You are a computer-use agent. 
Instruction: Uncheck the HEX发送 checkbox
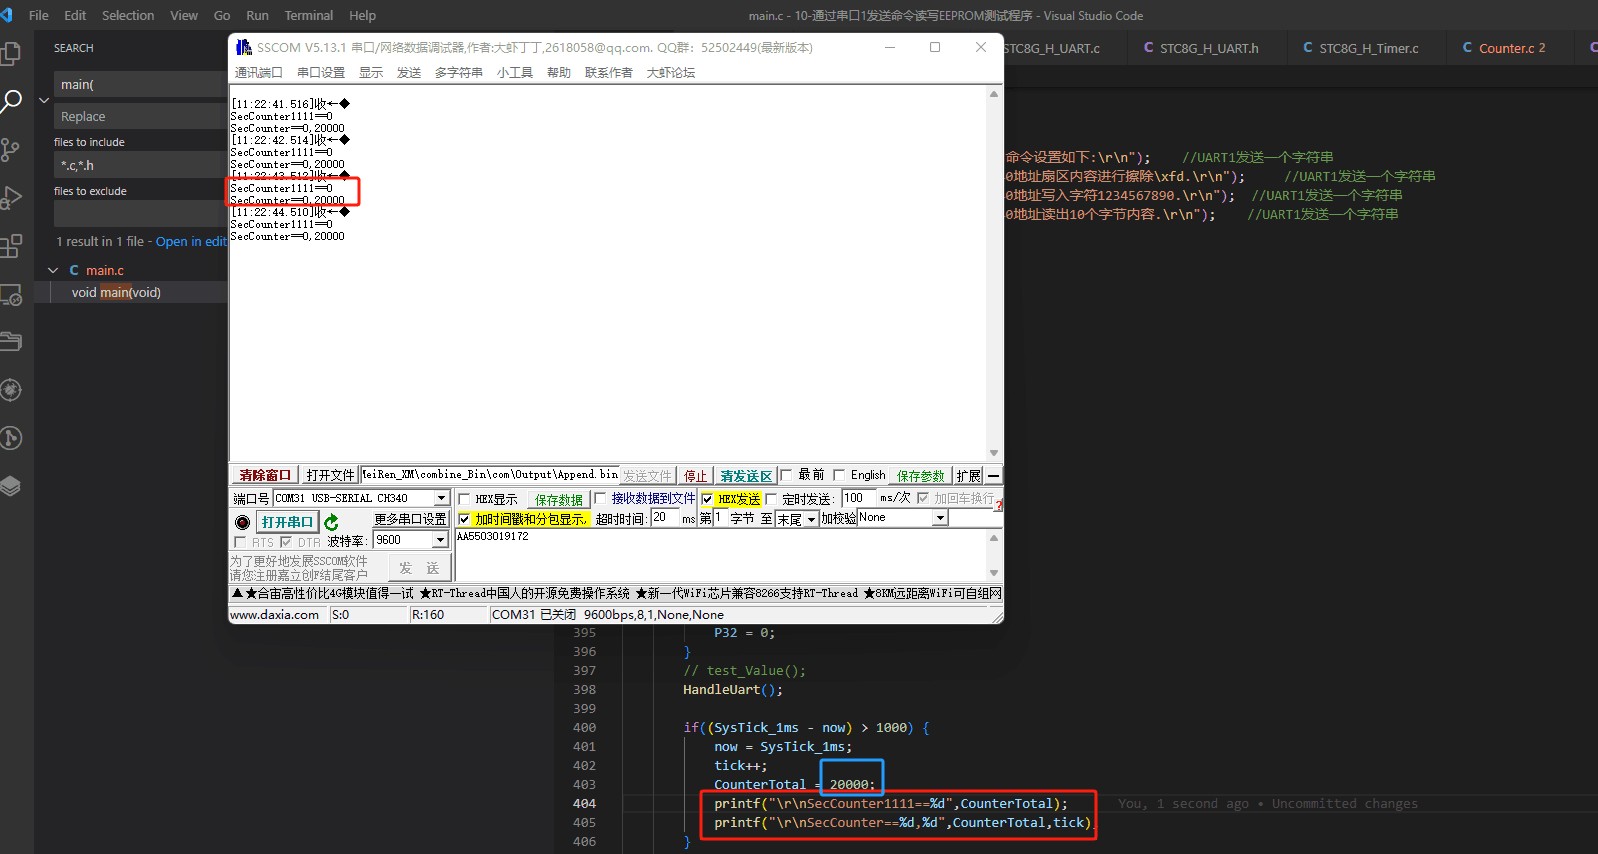tap(707, 499)
